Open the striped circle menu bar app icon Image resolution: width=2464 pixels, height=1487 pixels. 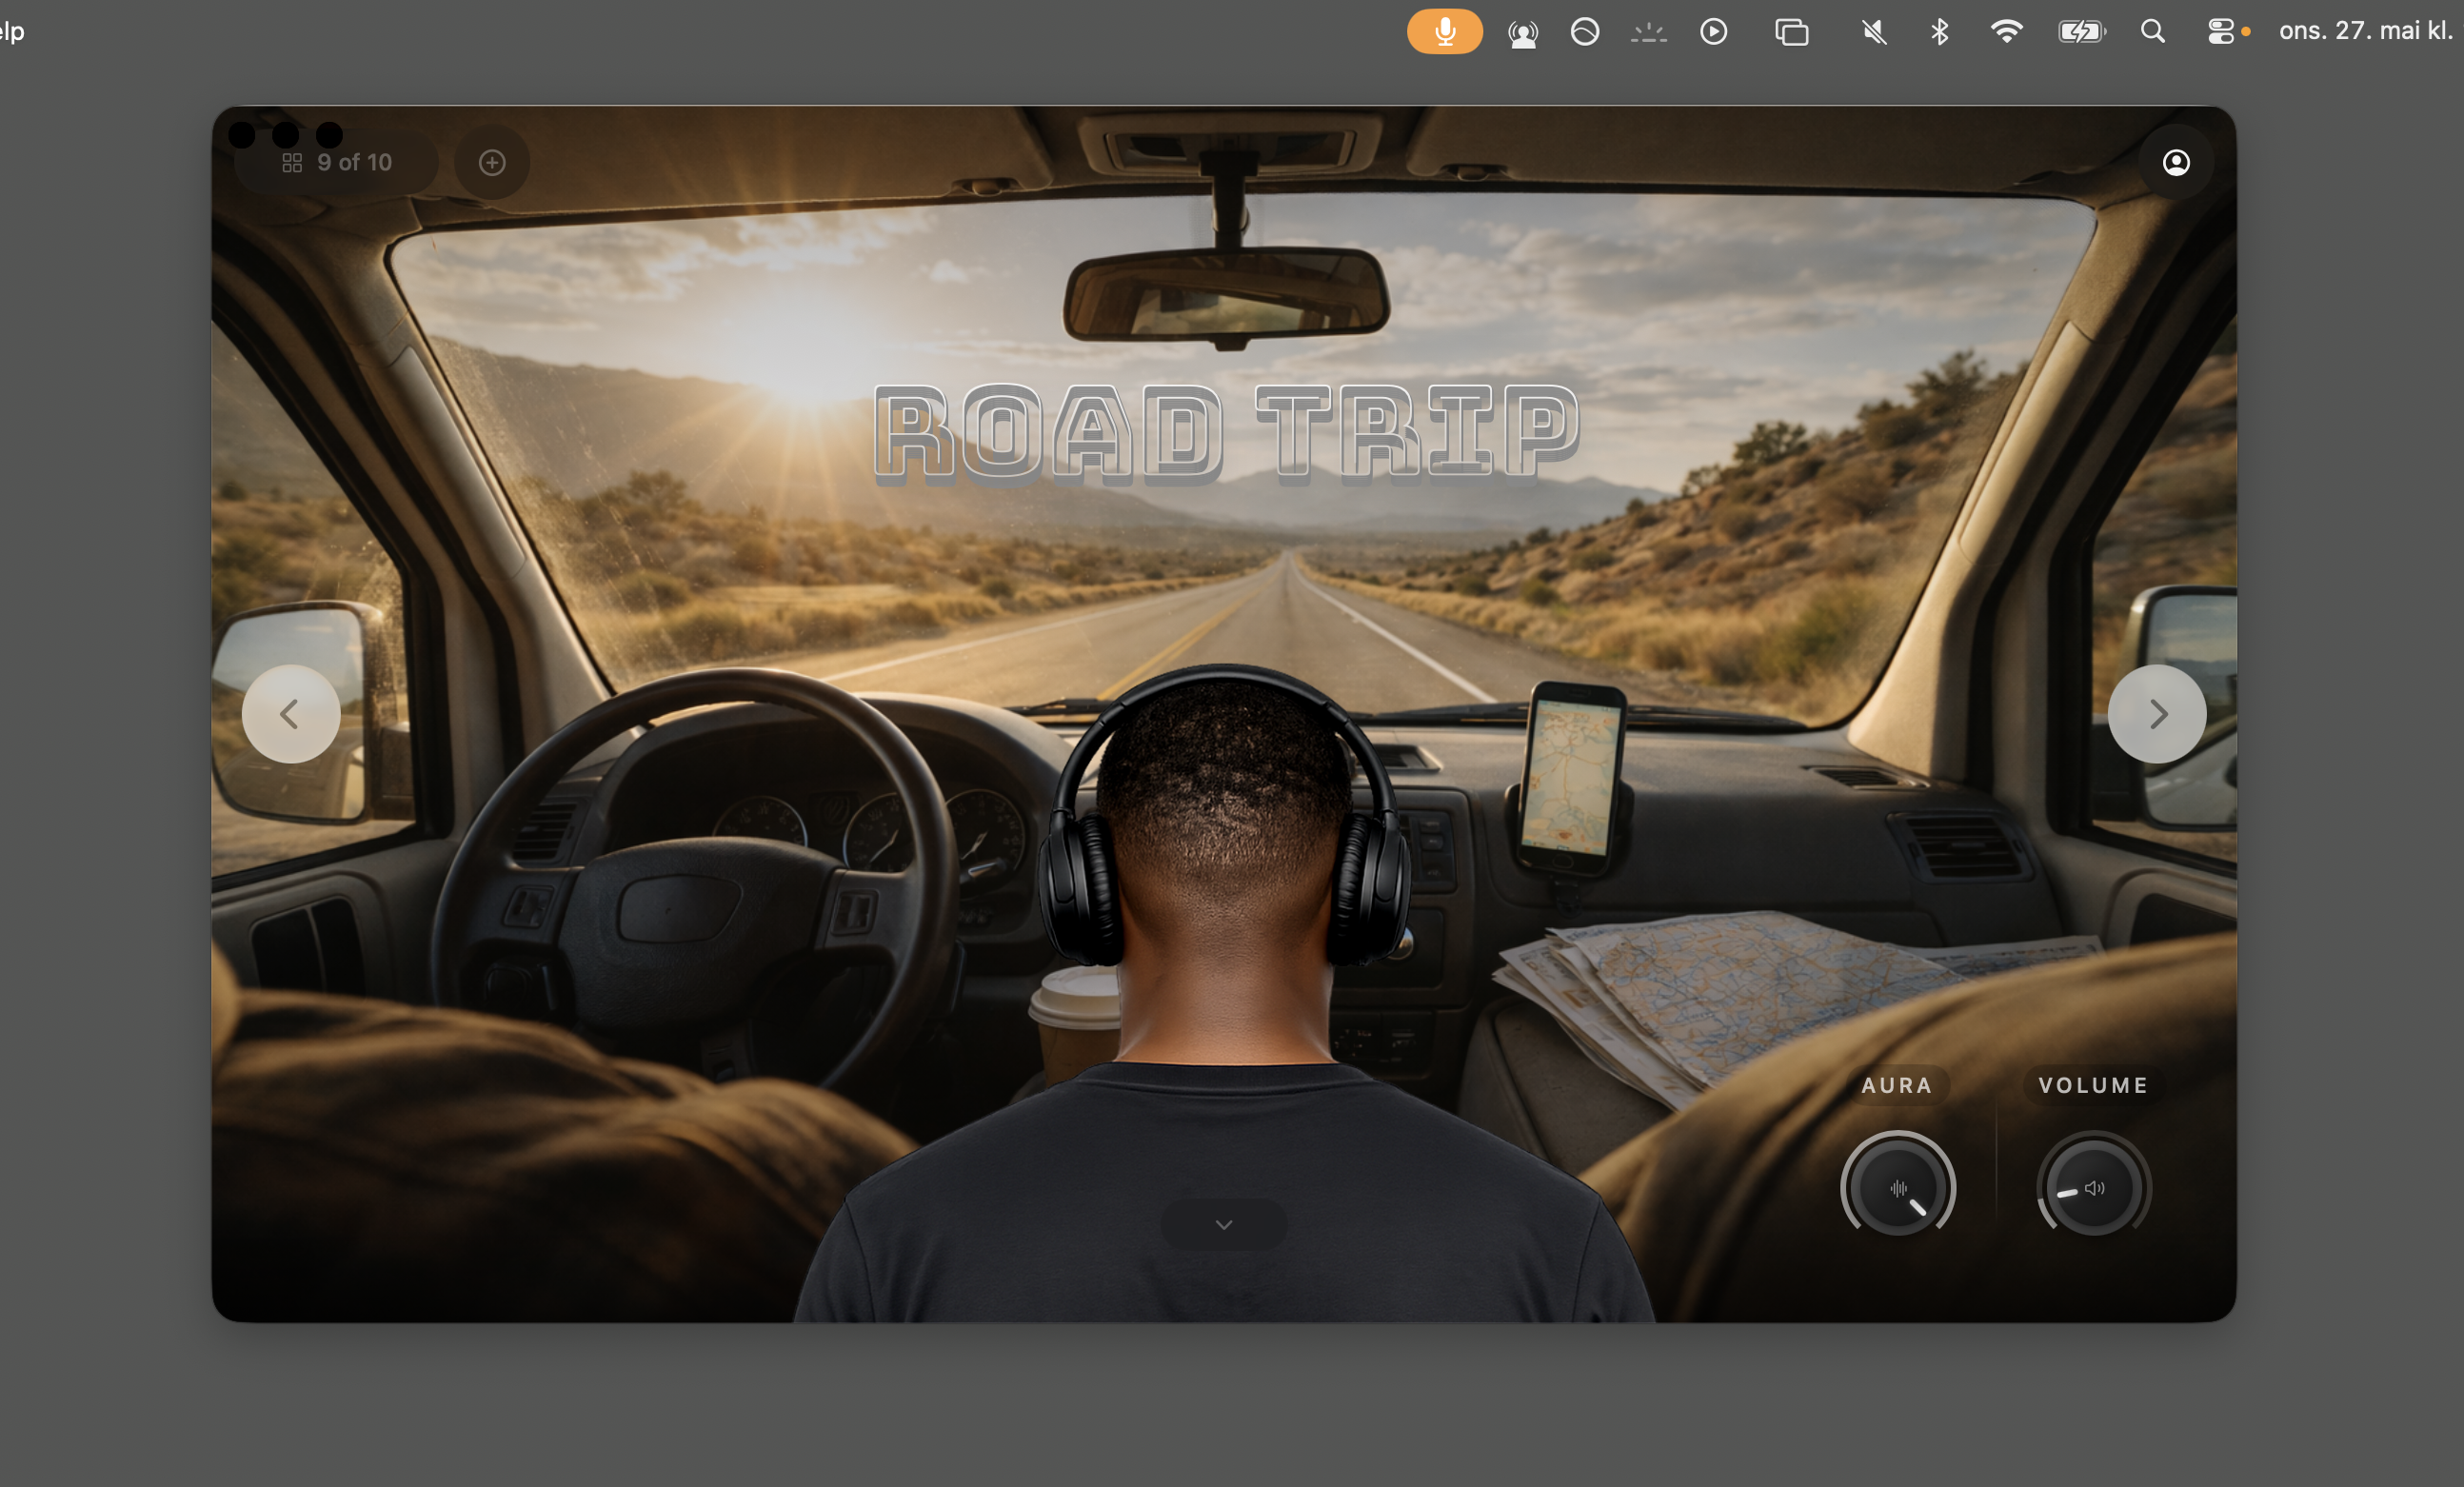pyautogui.click(x=1585, y=32)
